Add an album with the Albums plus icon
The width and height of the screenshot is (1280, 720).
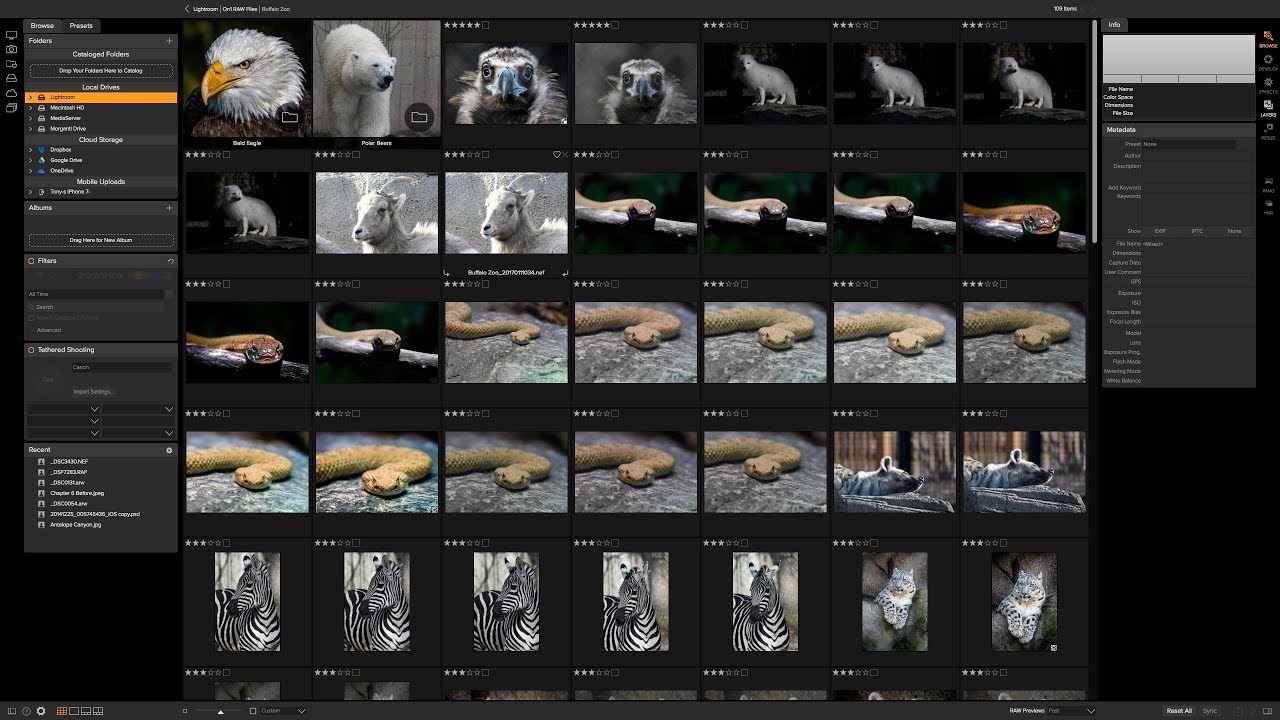point(169,208)
